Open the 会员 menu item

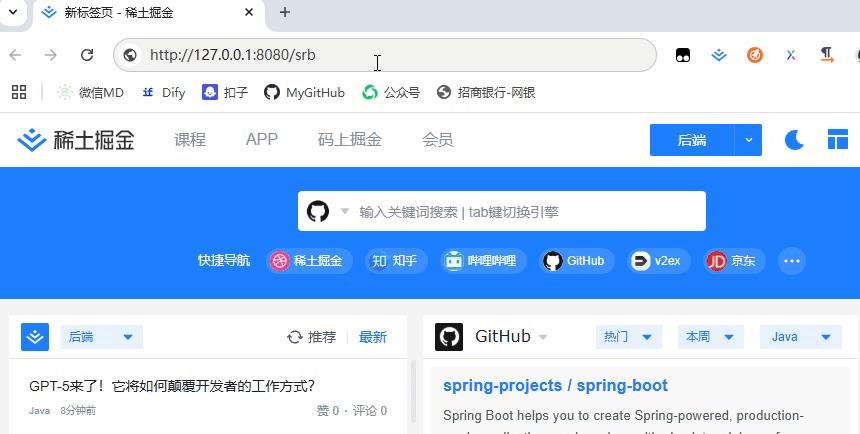click(x=438, y=140)
